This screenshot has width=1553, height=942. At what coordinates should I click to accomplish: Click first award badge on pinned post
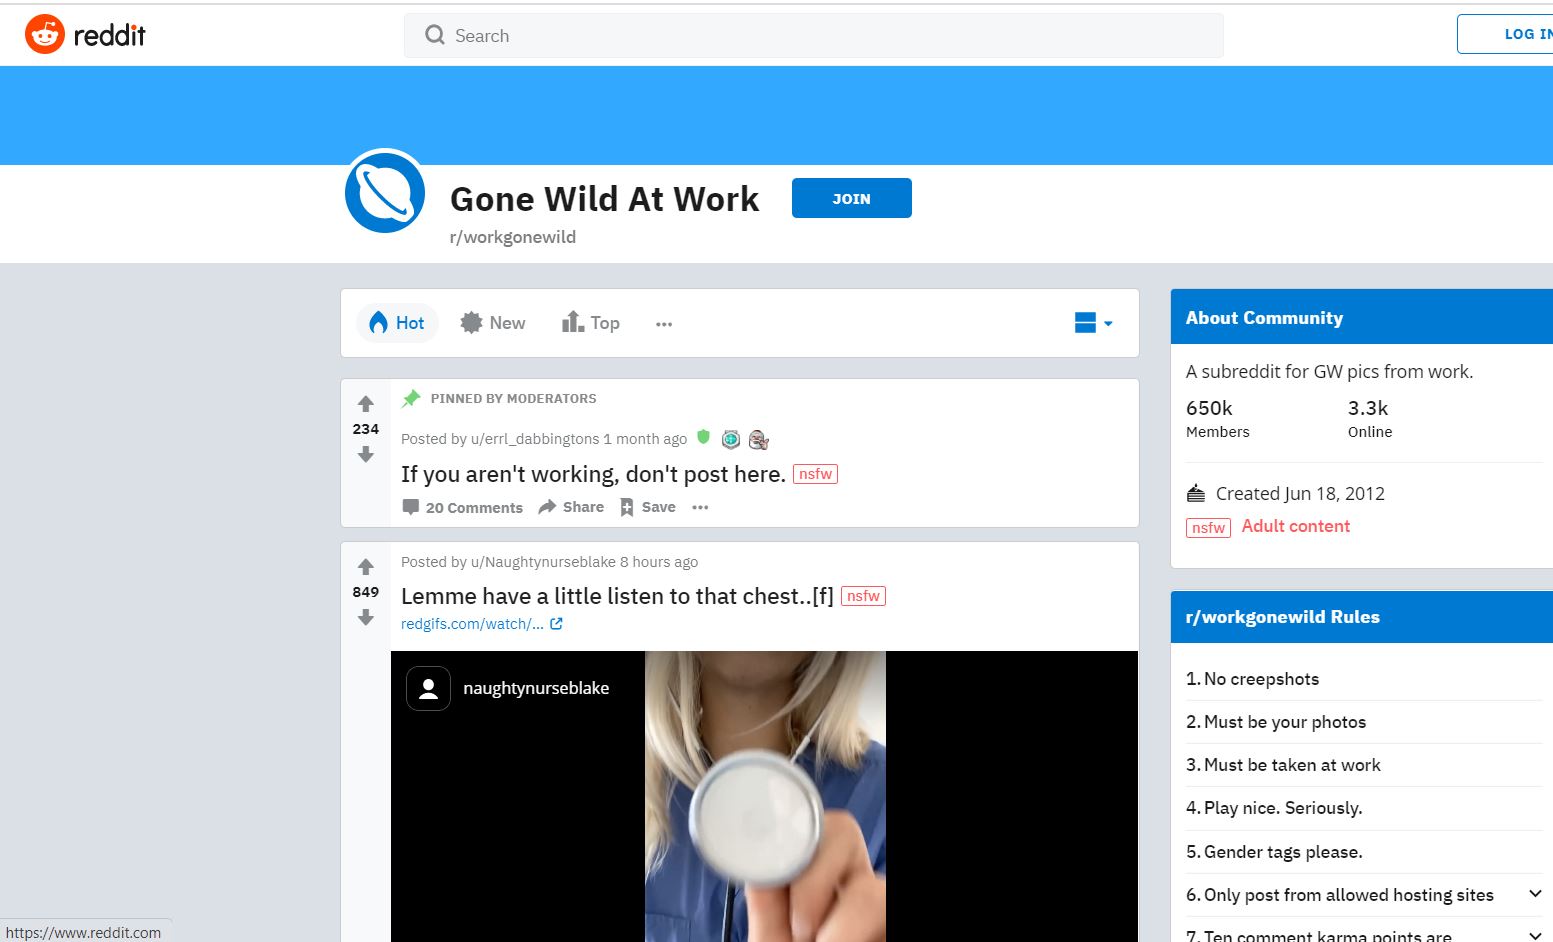point(731,439)
